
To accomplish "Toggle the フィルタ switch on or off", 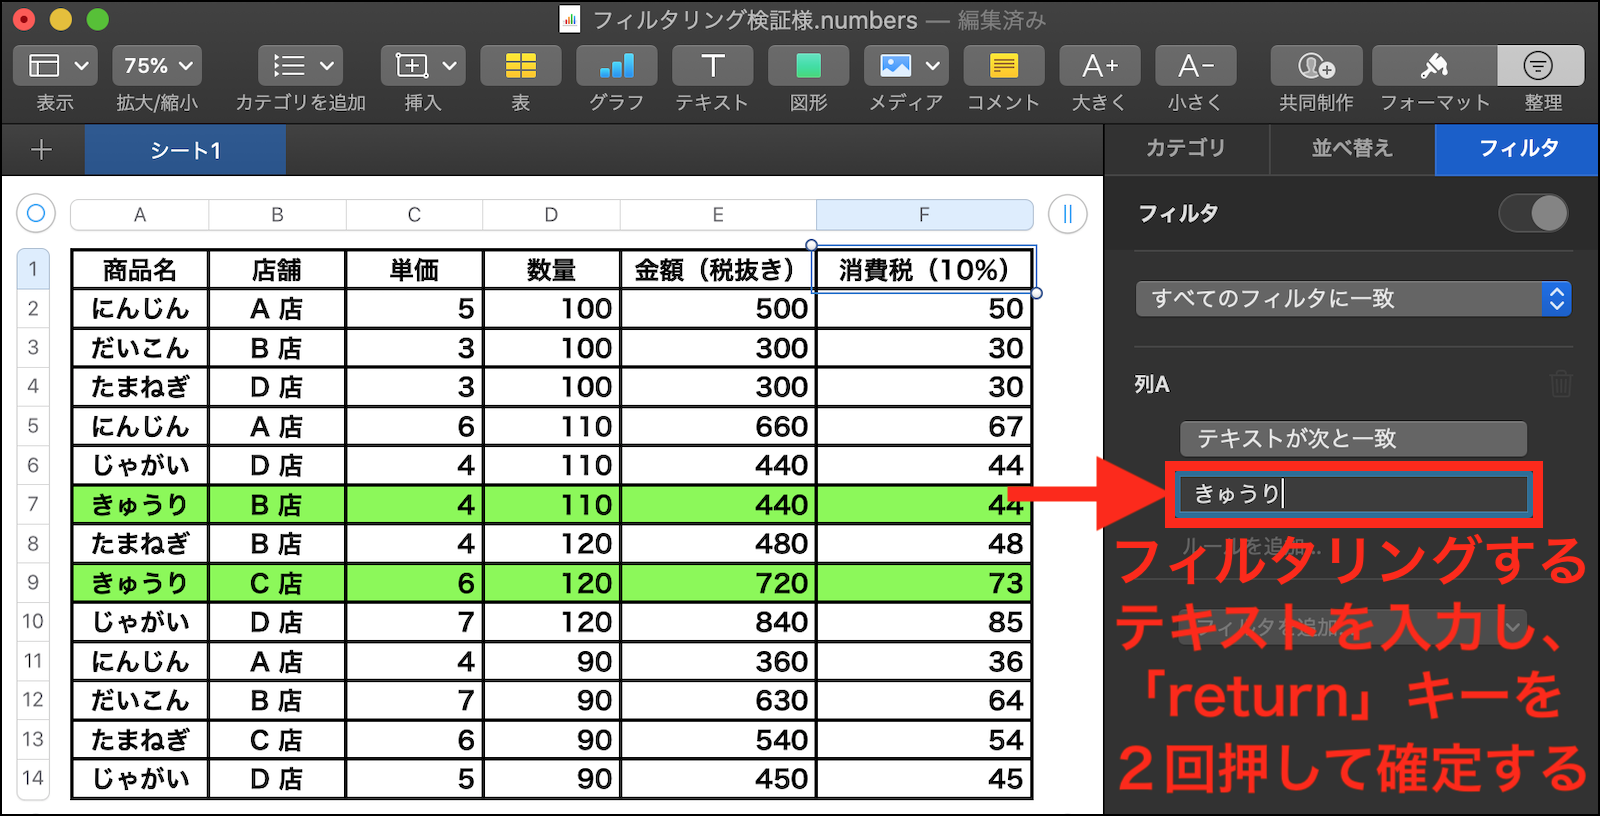I will click(x=1533, y=213).
